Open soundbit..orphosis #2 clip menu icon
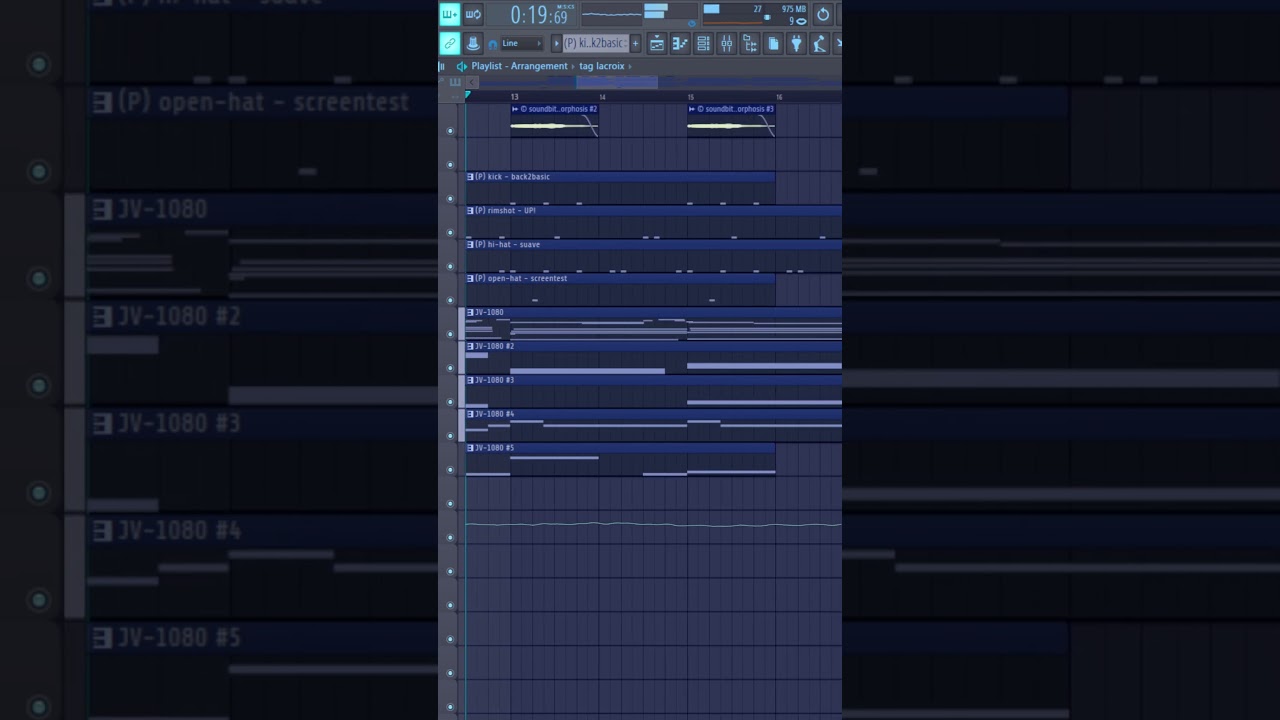The height and width of the screenshot is (720, 1280). (515, 109)
